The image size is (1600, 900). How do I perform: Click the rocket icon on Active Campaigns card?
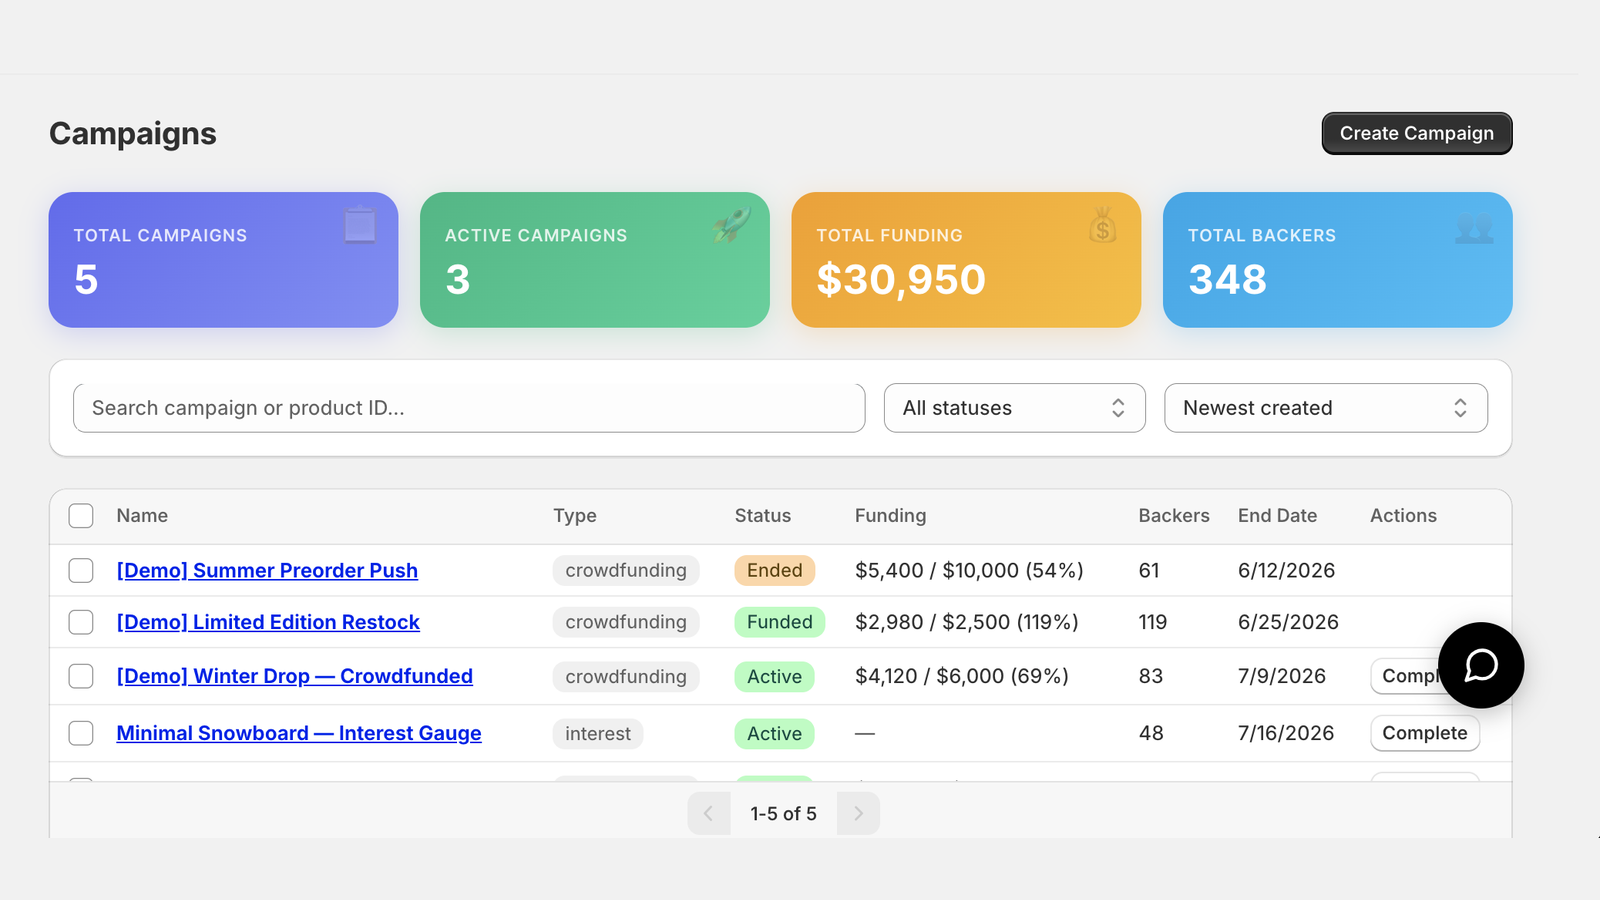[x=731, y=225]
